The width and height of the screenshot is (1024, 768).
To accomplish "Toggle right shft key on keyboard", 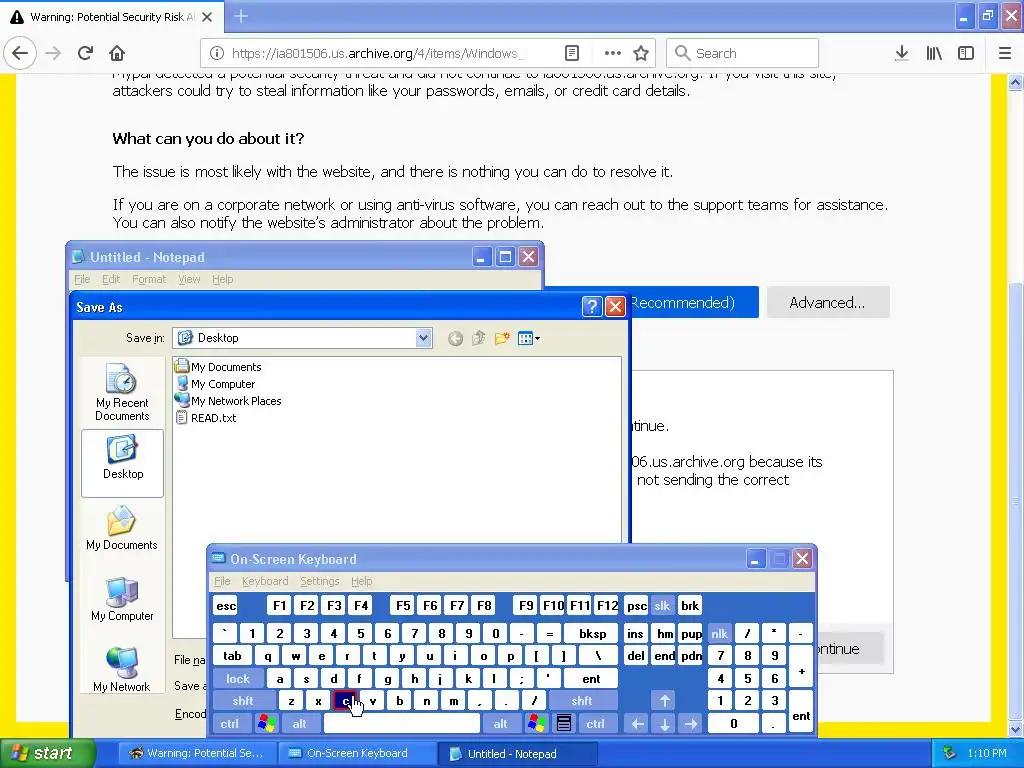I will (582, 701).
